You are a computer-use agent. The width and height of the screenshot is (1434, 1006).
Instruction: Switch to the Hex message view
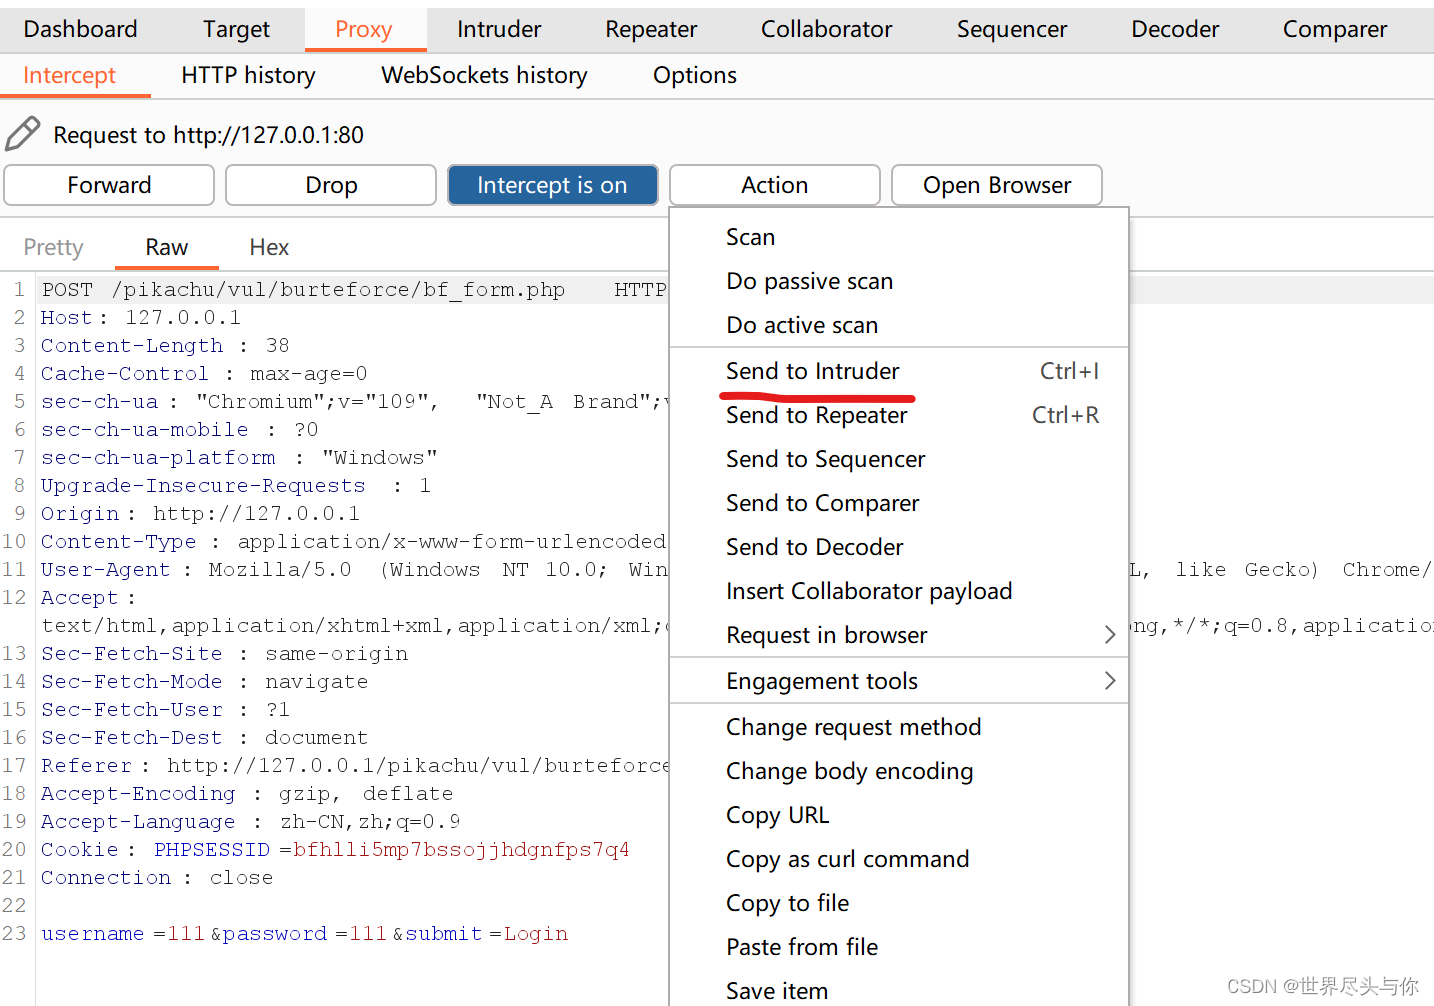269,247
